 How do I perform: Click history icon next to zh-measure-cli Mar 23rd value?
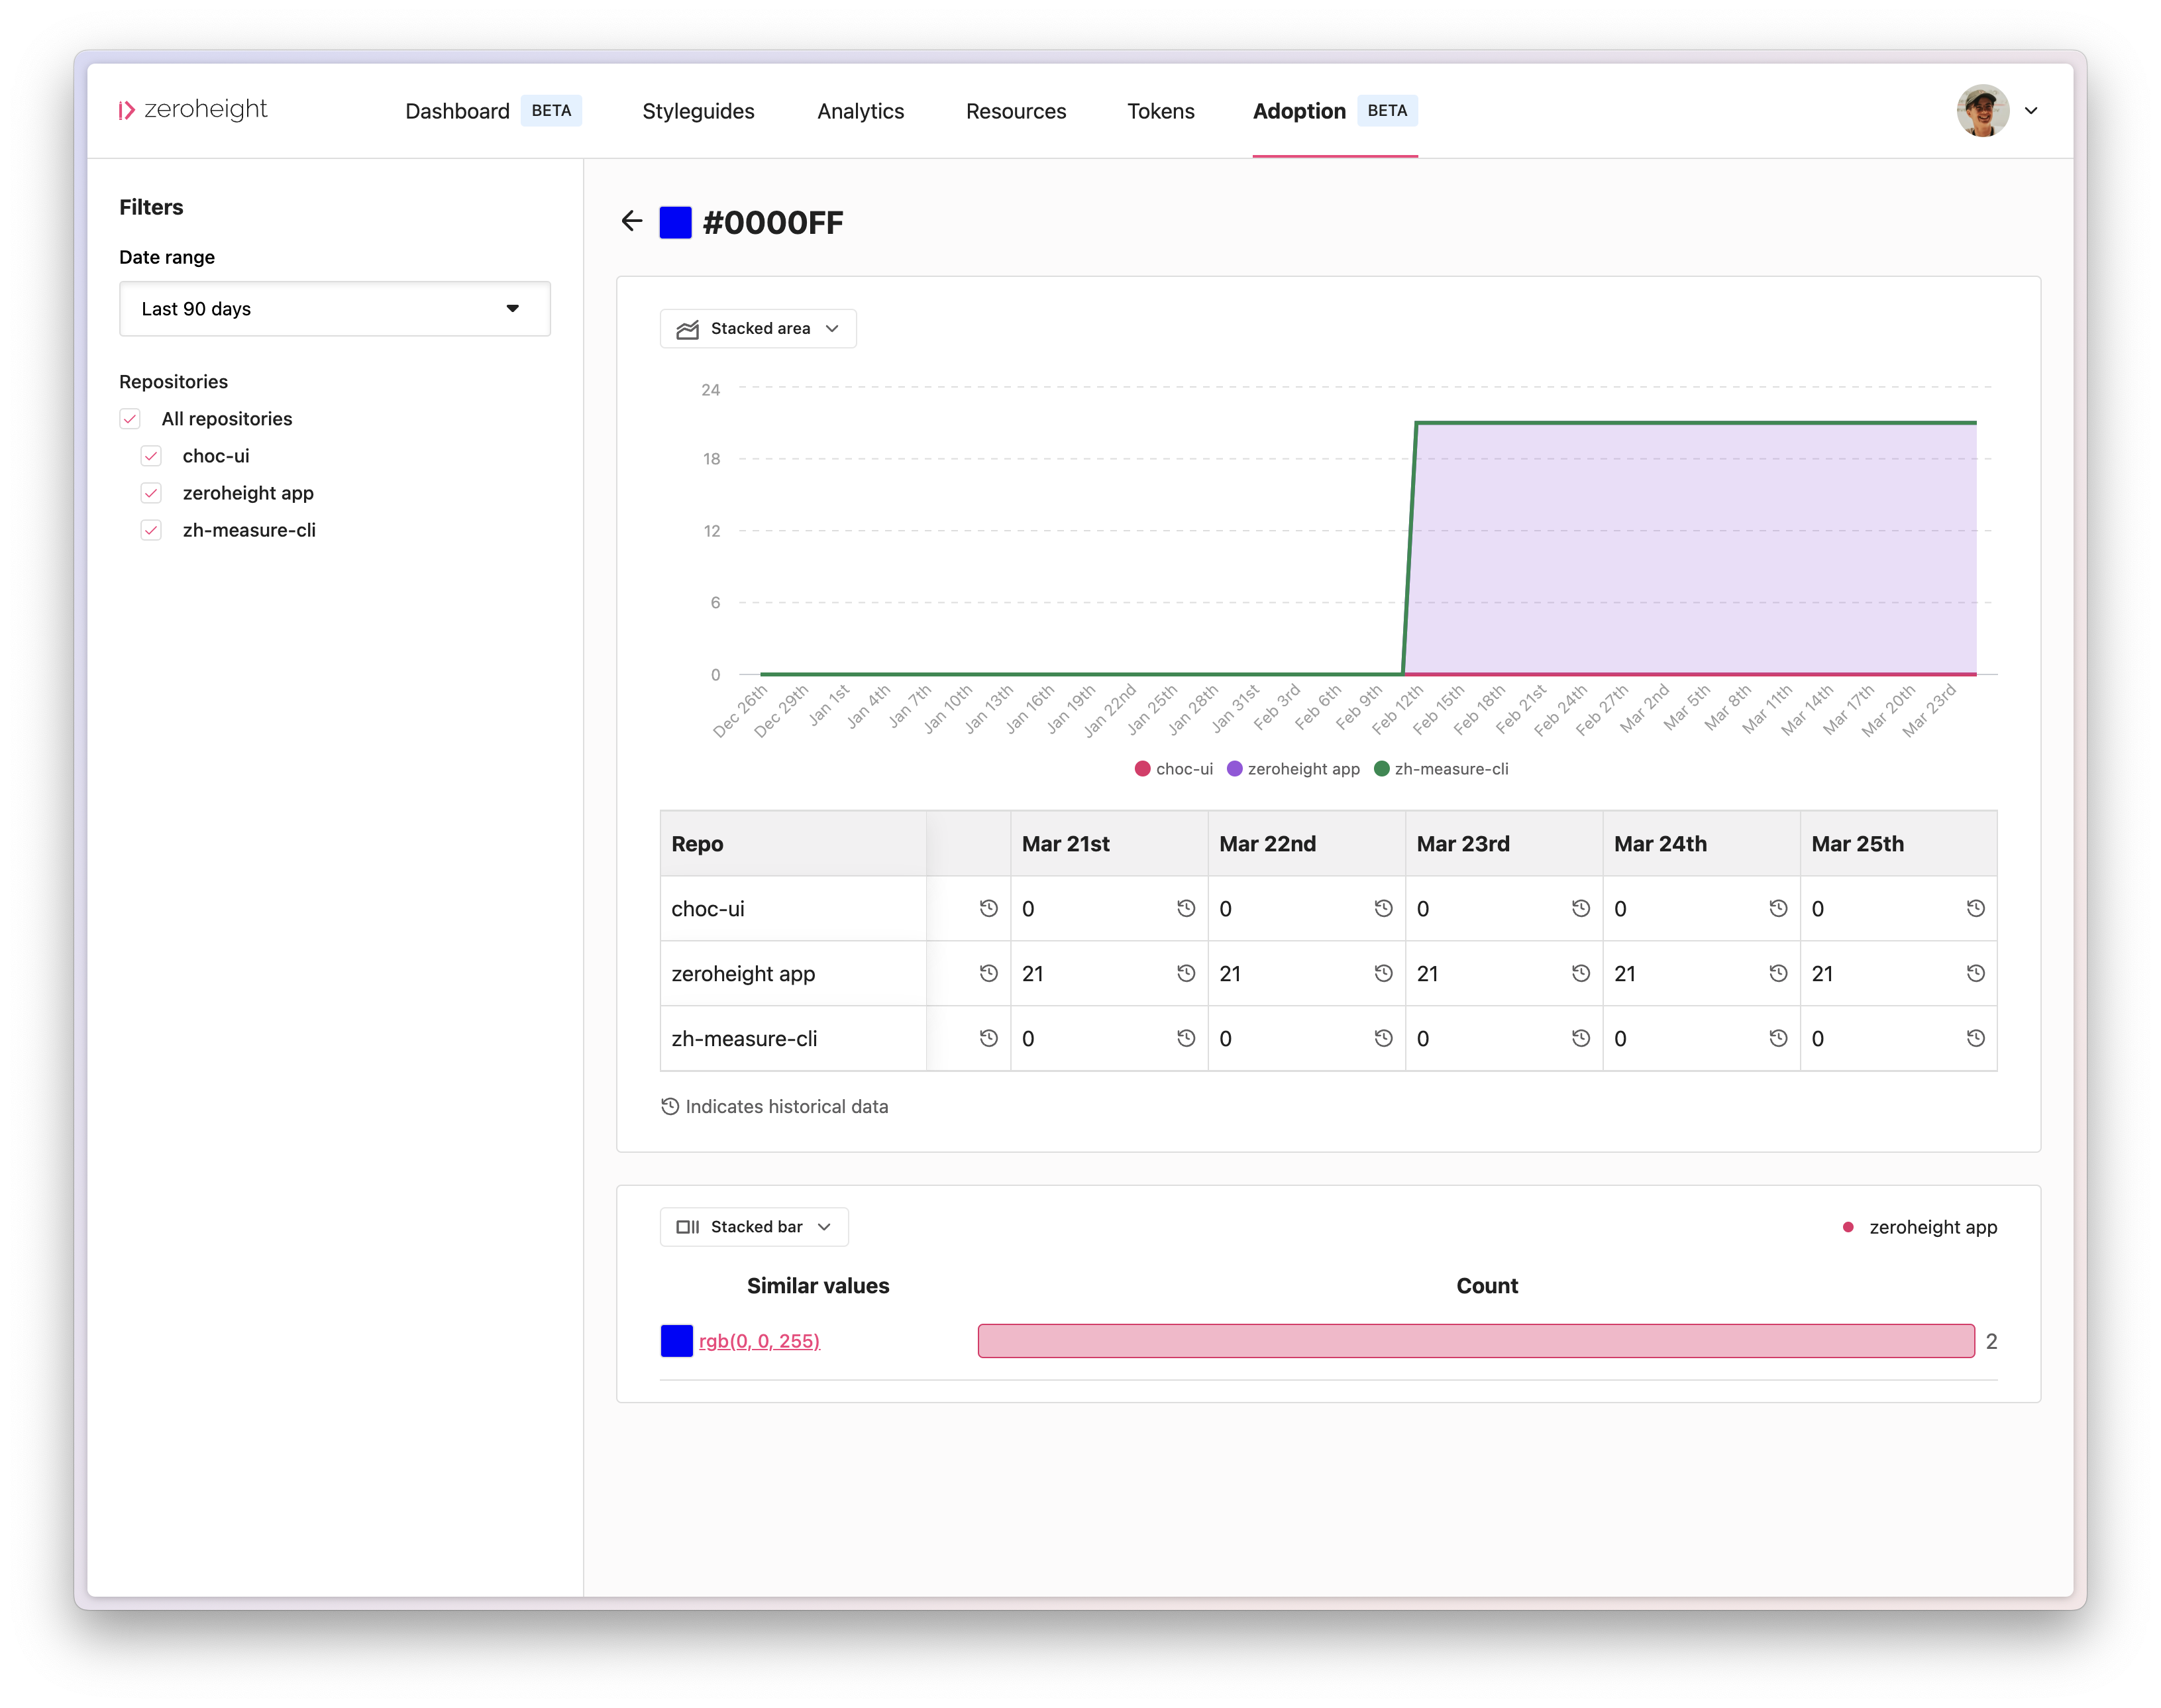(1581, 1038)
